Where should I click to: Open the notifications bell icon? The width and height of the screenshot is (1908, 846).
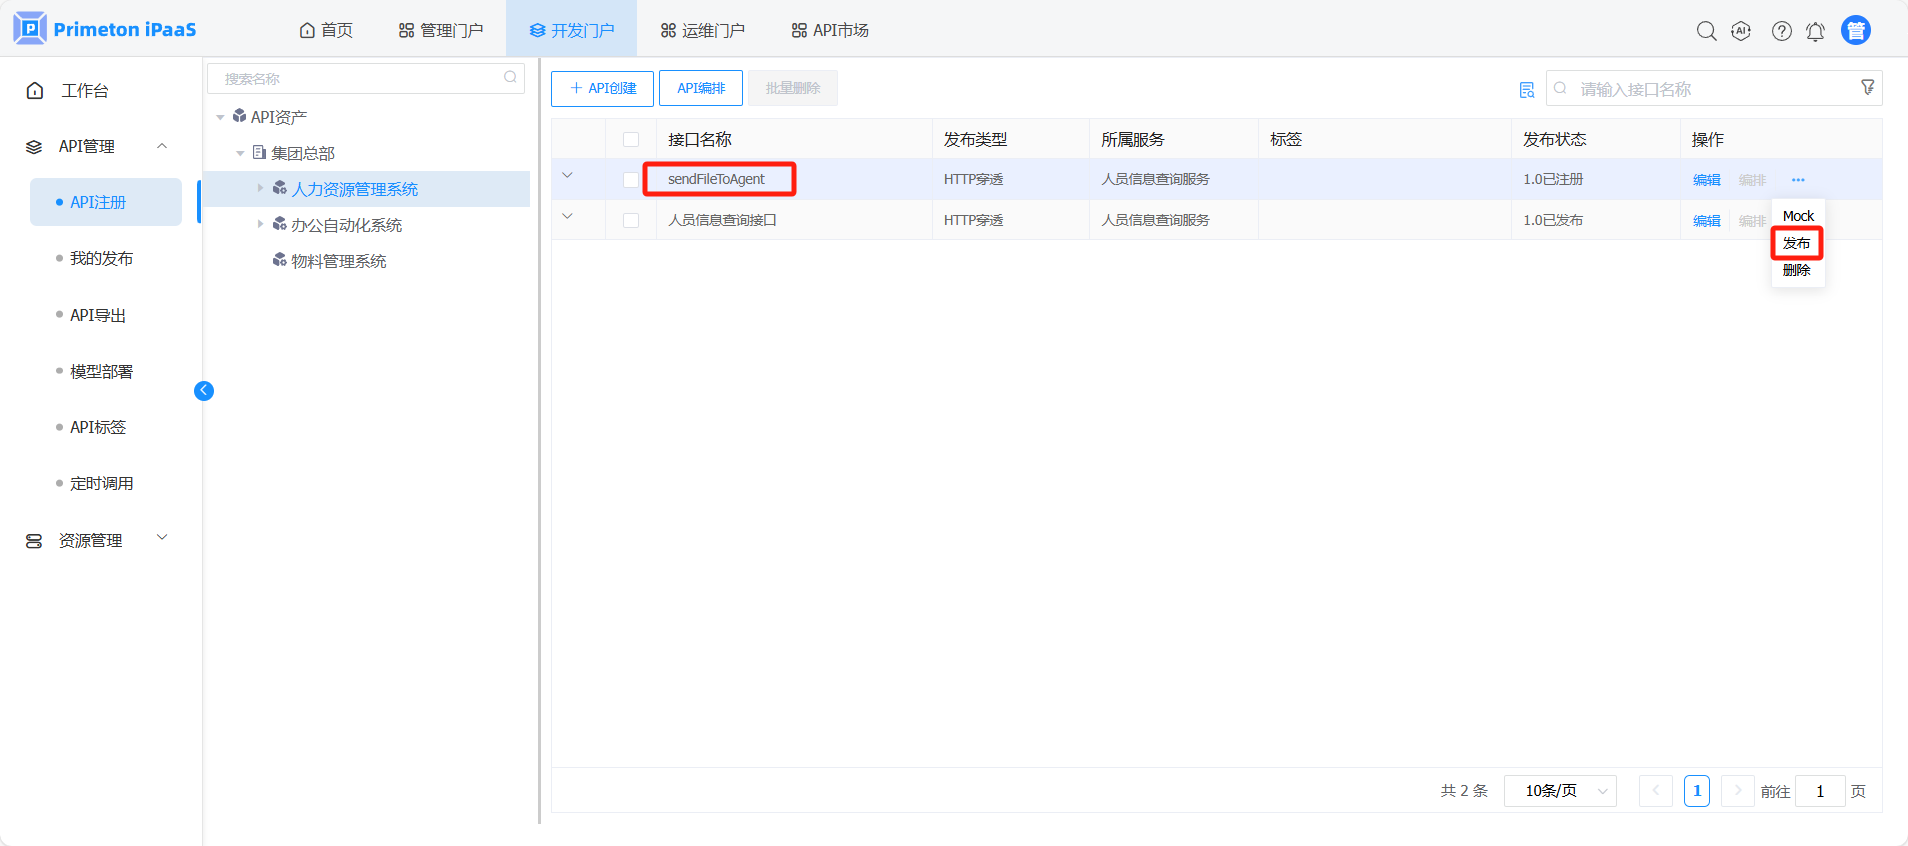point(1815,31)
